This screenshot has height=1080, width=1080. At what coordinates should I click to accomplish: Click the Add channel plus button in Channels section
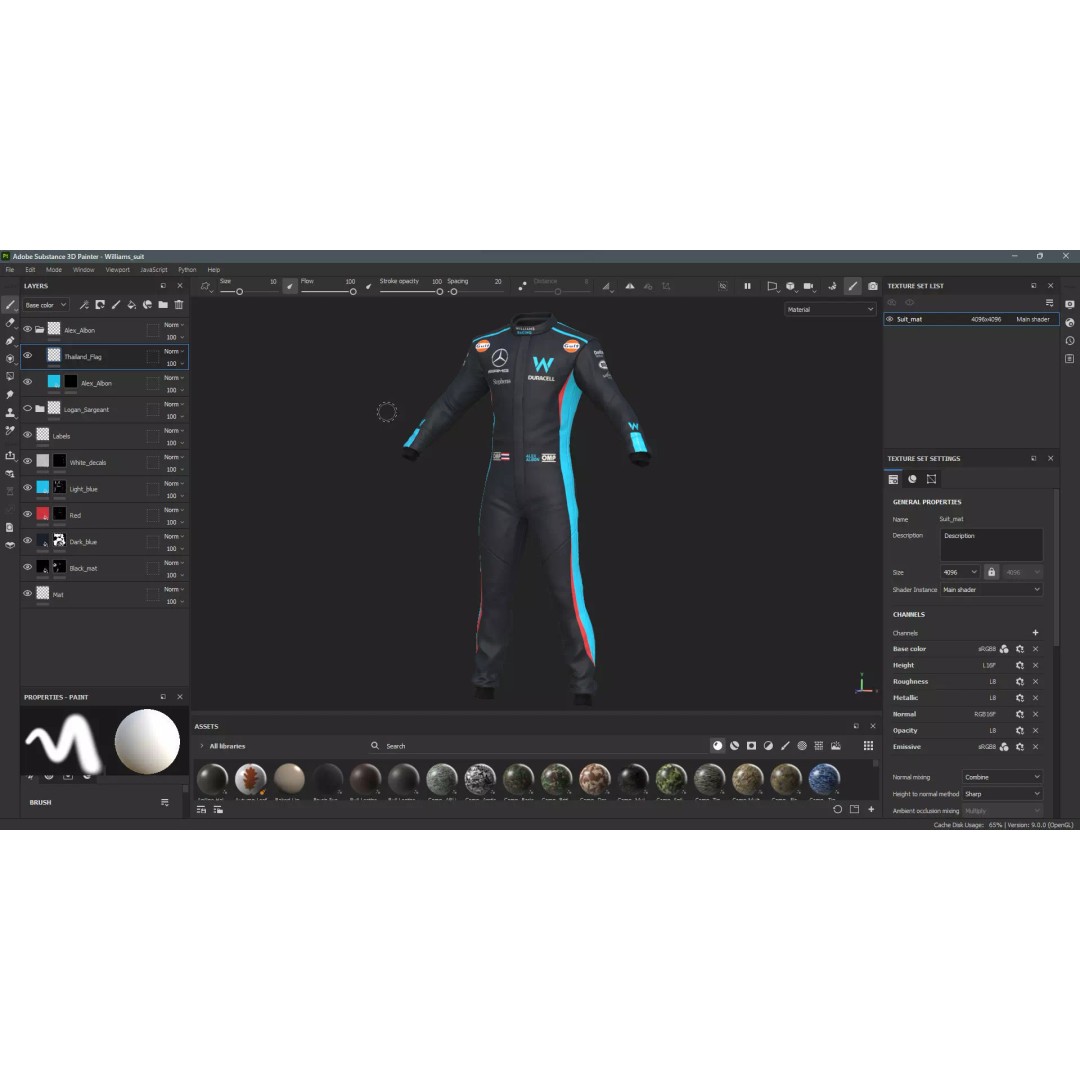(x=1035, y=632)
